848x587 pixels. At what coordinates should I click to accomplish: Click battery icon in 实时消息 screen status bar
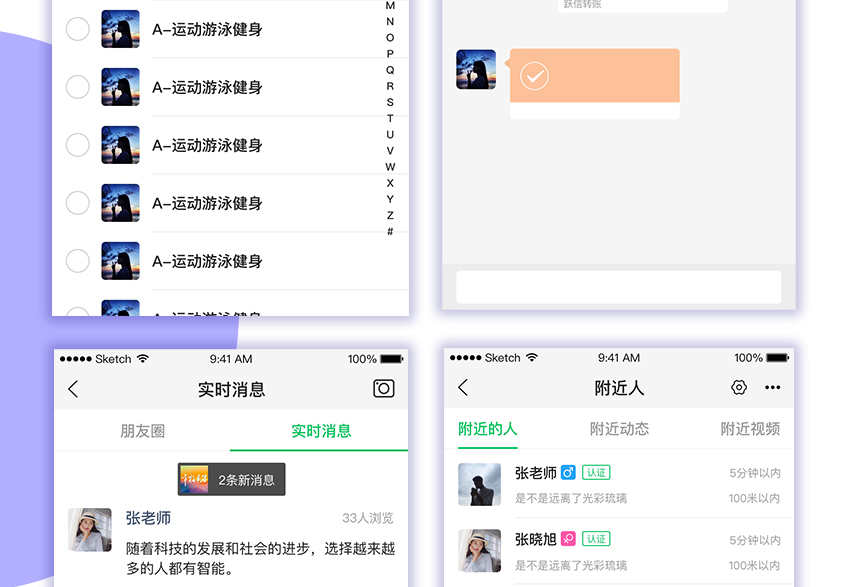click(x=392, y=359)
